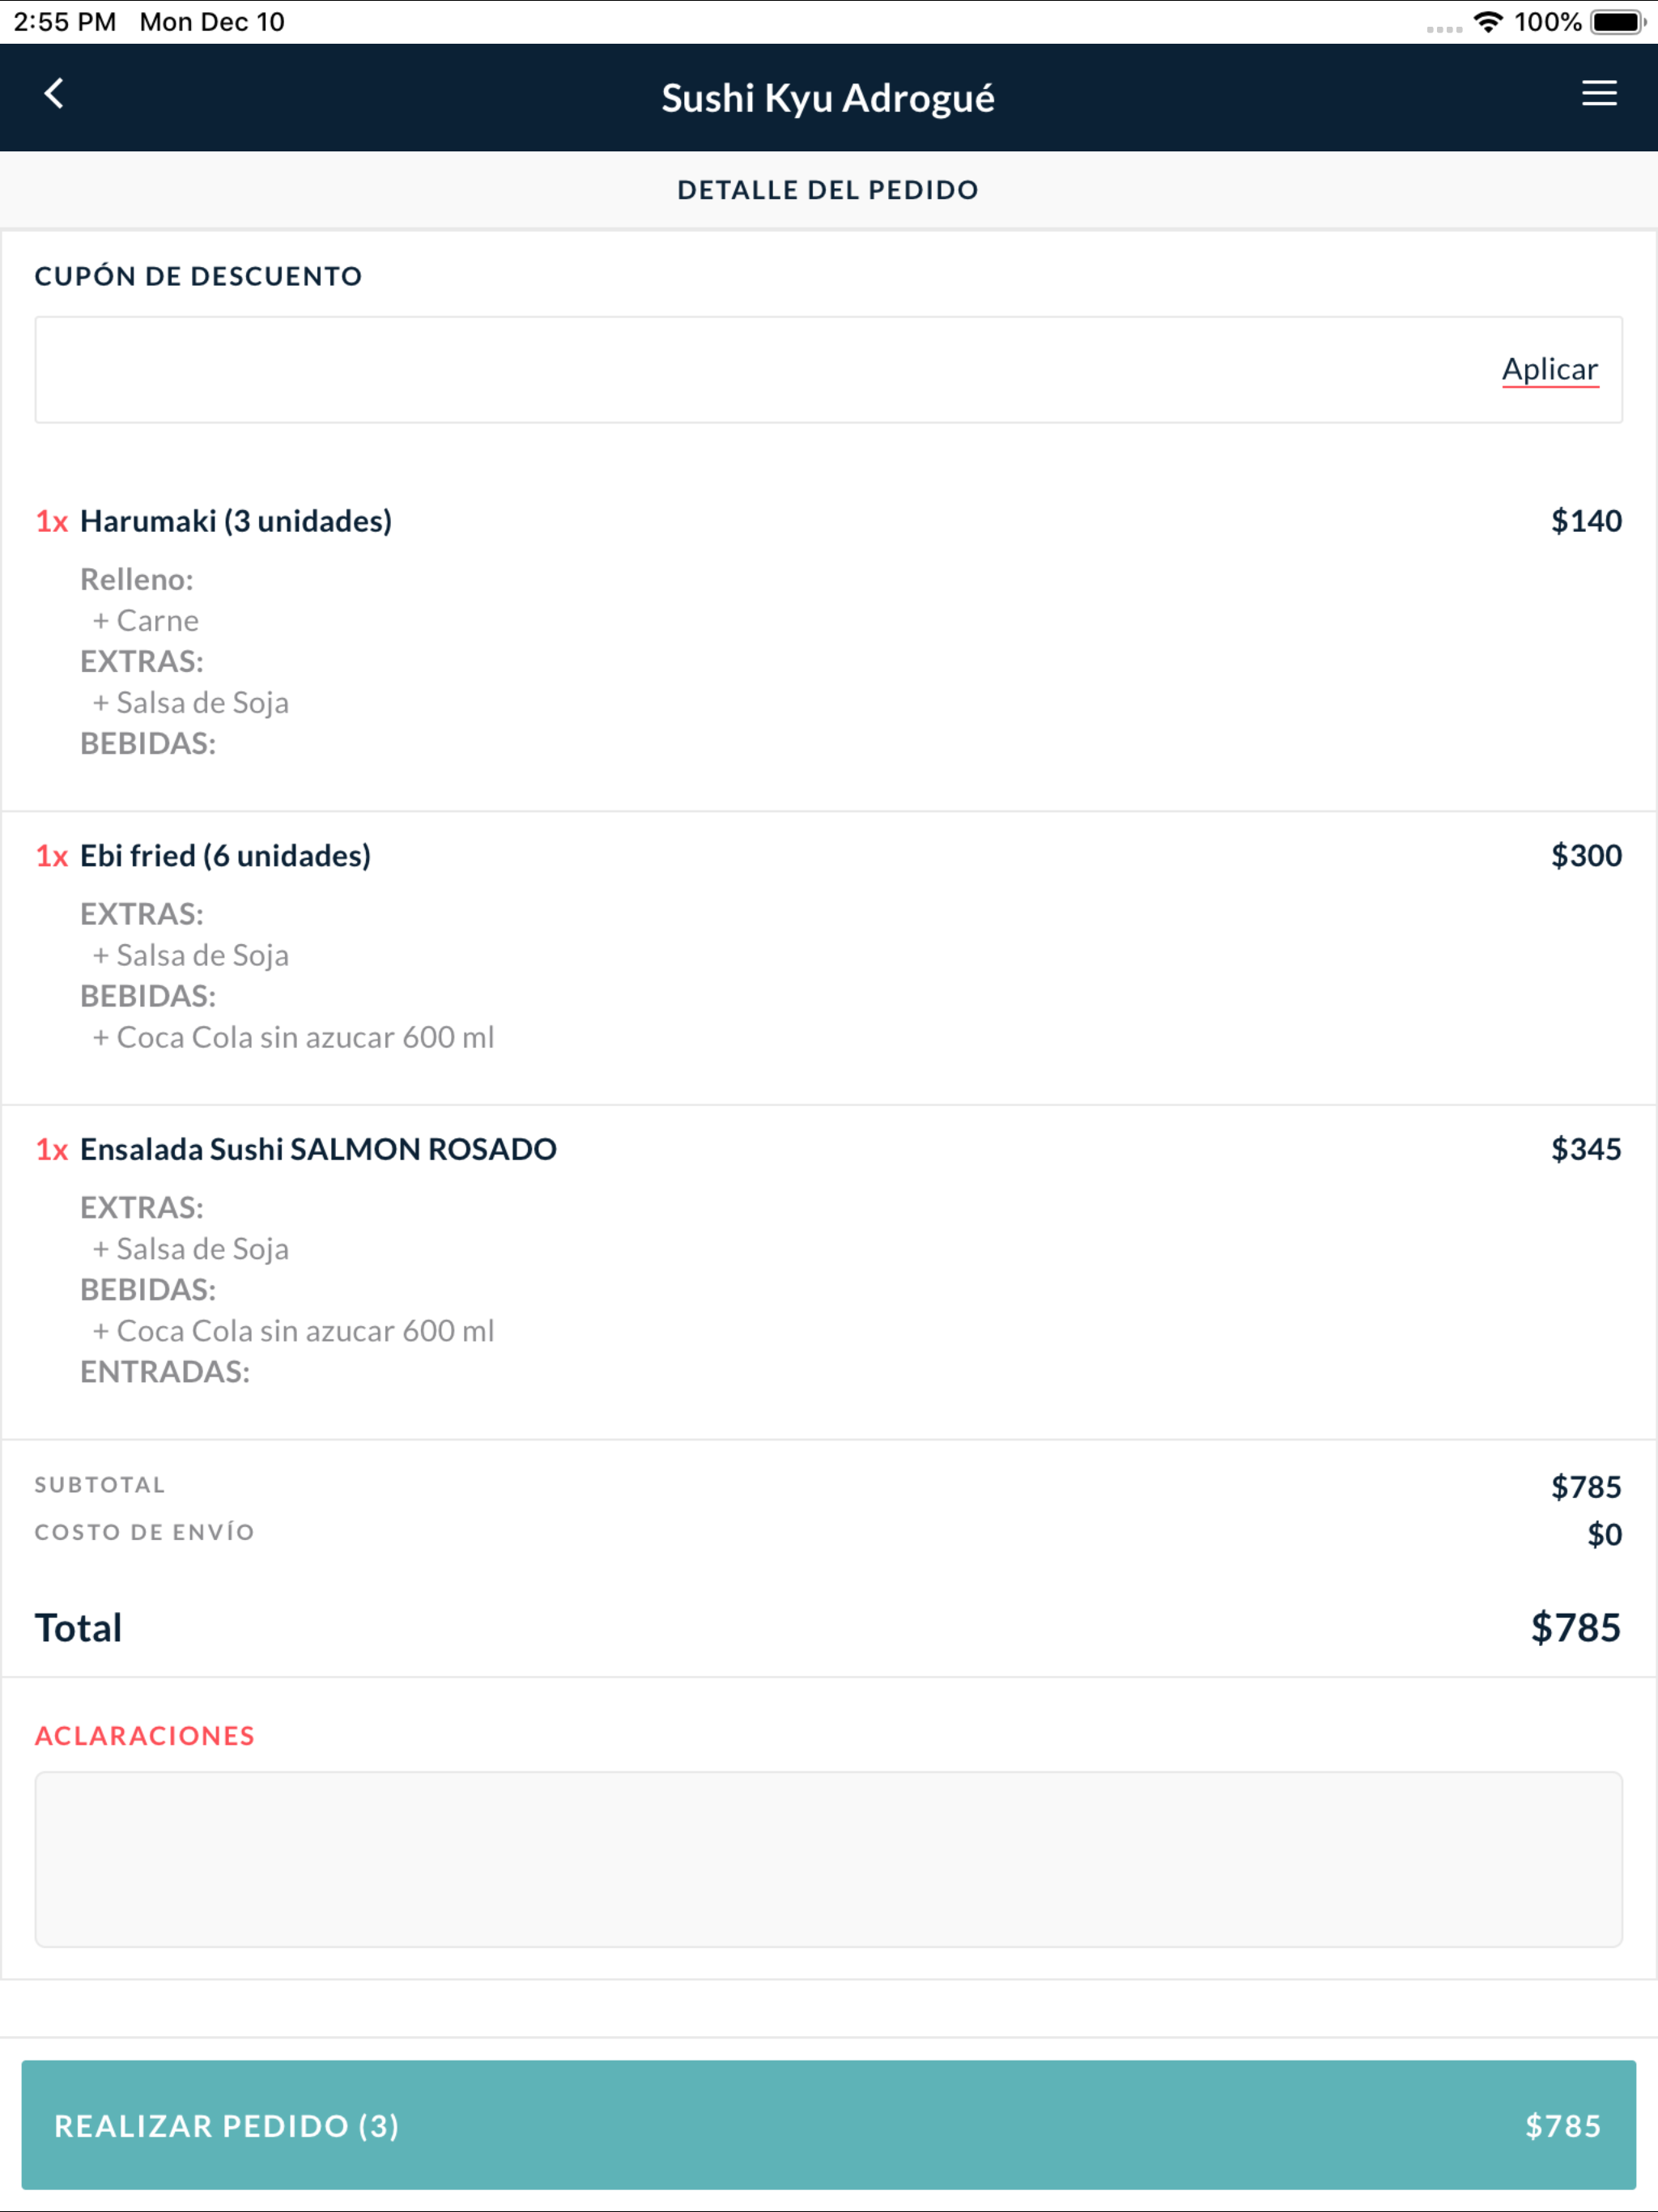Open the hamburger menu icon
This screenshot has height=2212, width=1658.
1598,94
